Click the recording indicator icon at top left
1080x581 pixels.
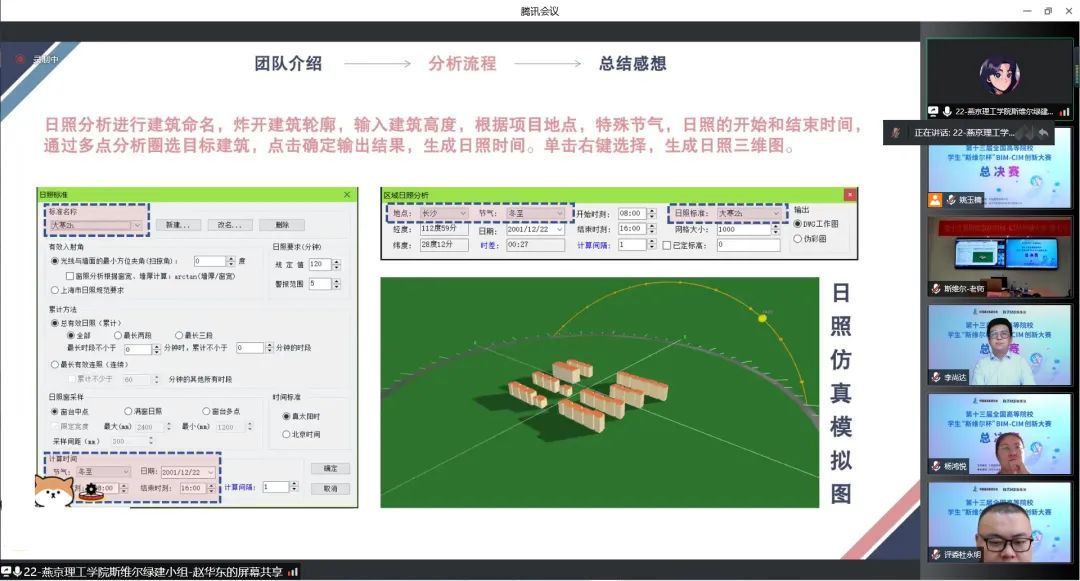coord(19,59)
